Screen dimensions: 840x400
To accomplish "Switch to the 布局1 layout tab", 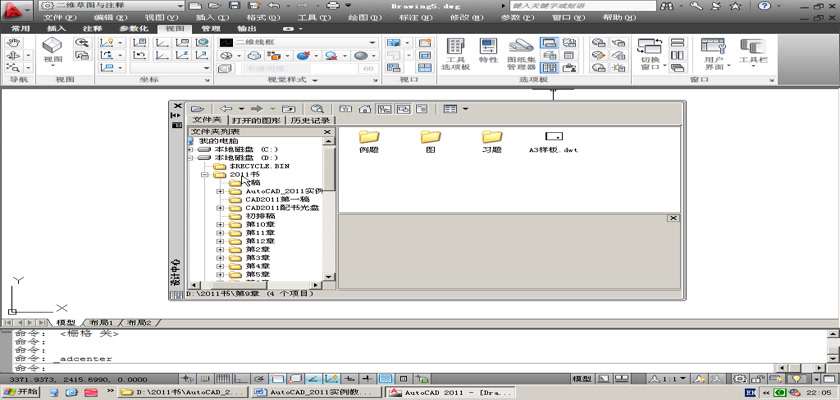I will click(x=101, y=323).
